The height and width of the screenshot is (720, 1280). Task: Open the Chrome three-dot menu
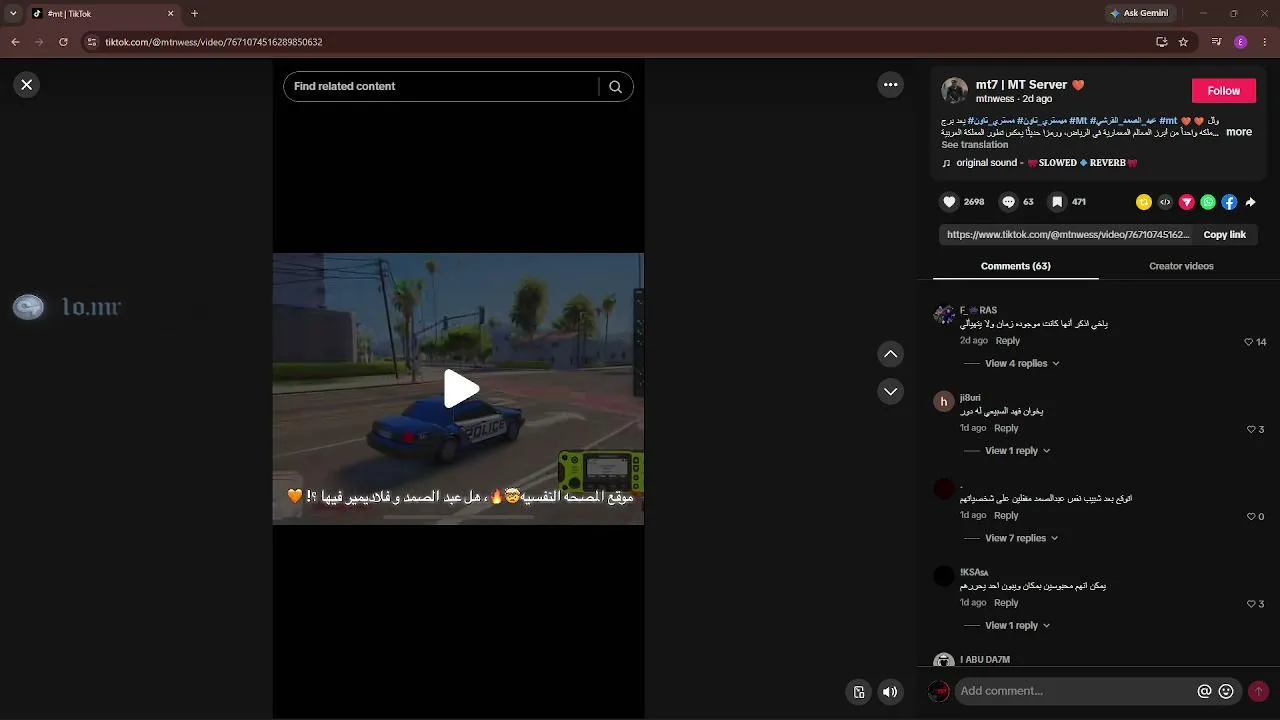click(x=1264, y=42)
